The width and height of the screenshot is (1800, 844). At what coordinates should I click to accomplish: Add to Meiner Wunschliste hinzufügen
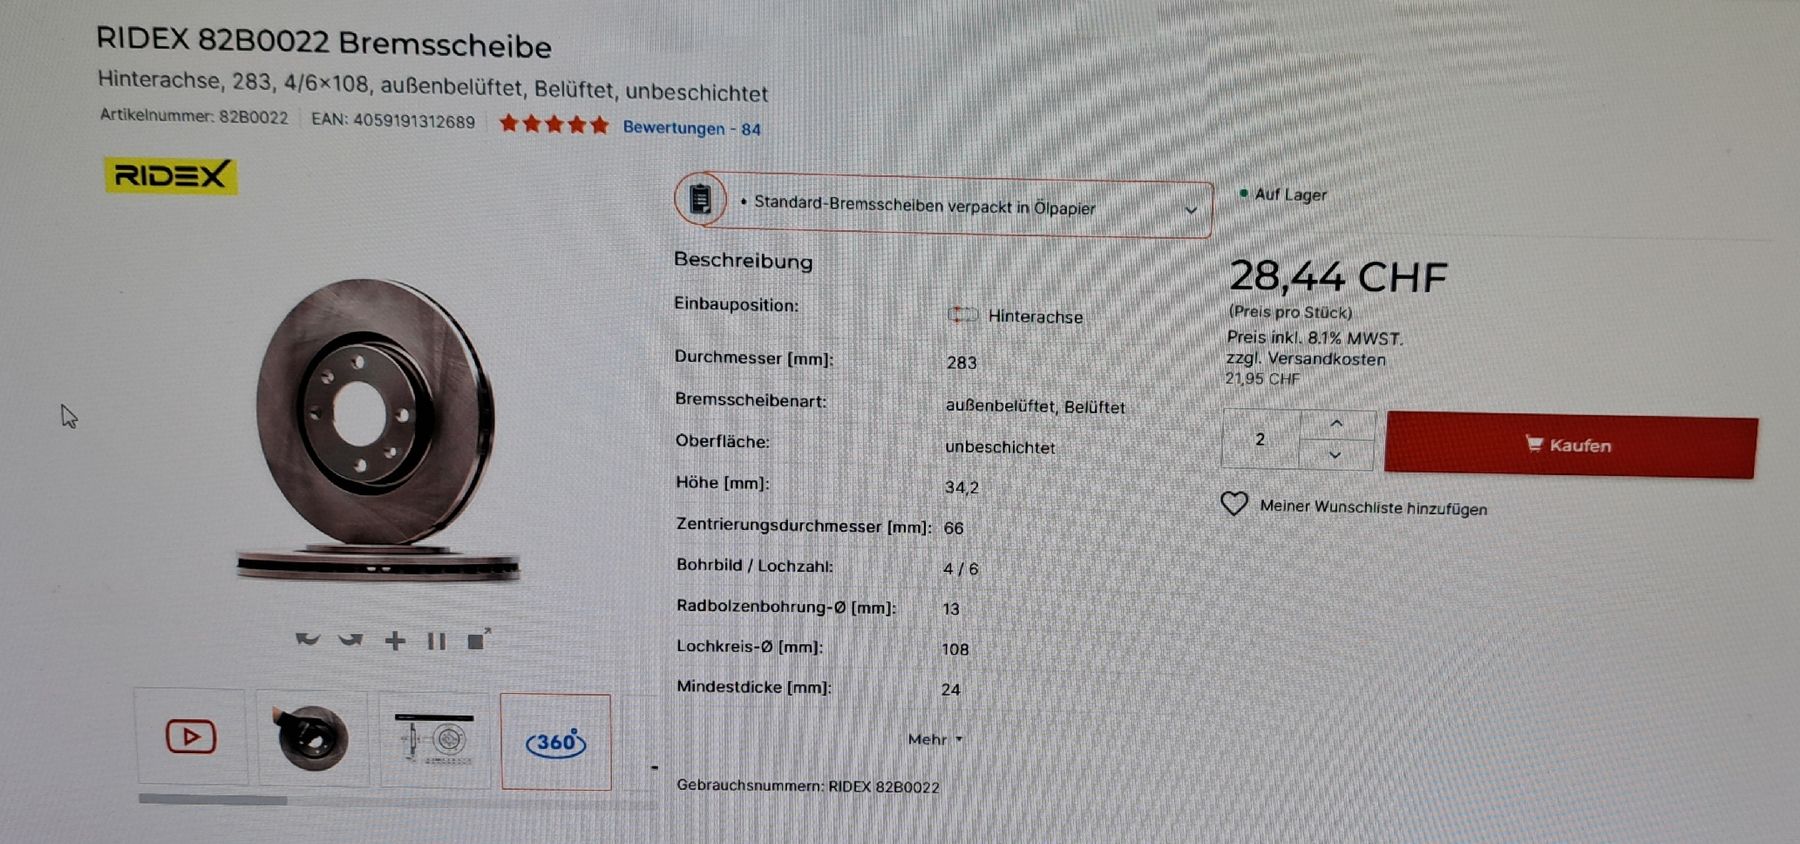tap(1373, 507)
